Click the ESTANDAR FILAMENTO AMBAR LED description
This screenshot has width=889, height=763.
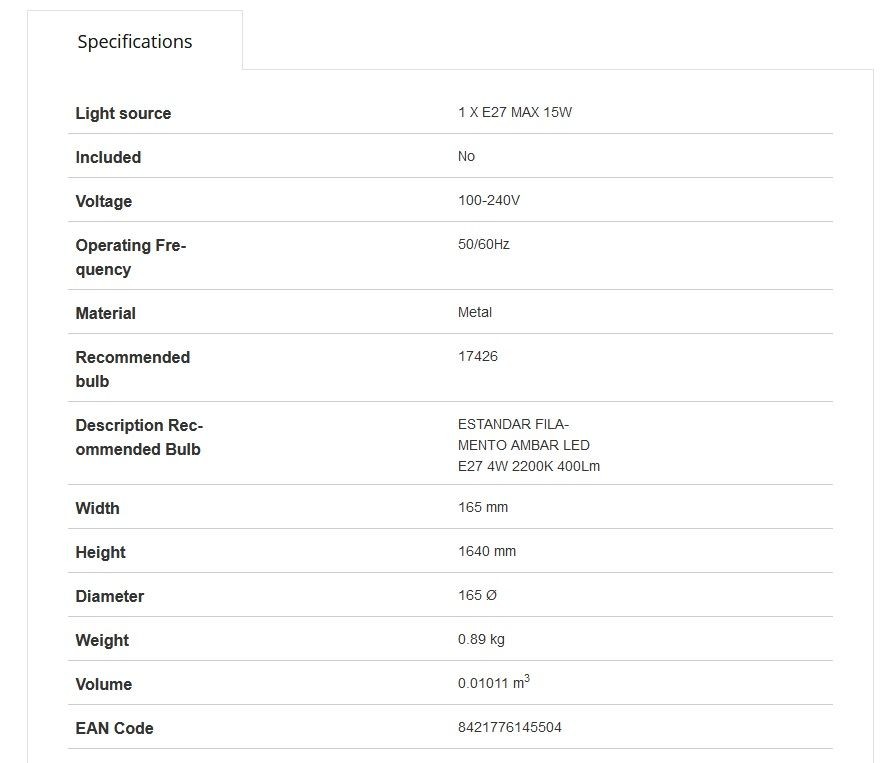[528, 445]
